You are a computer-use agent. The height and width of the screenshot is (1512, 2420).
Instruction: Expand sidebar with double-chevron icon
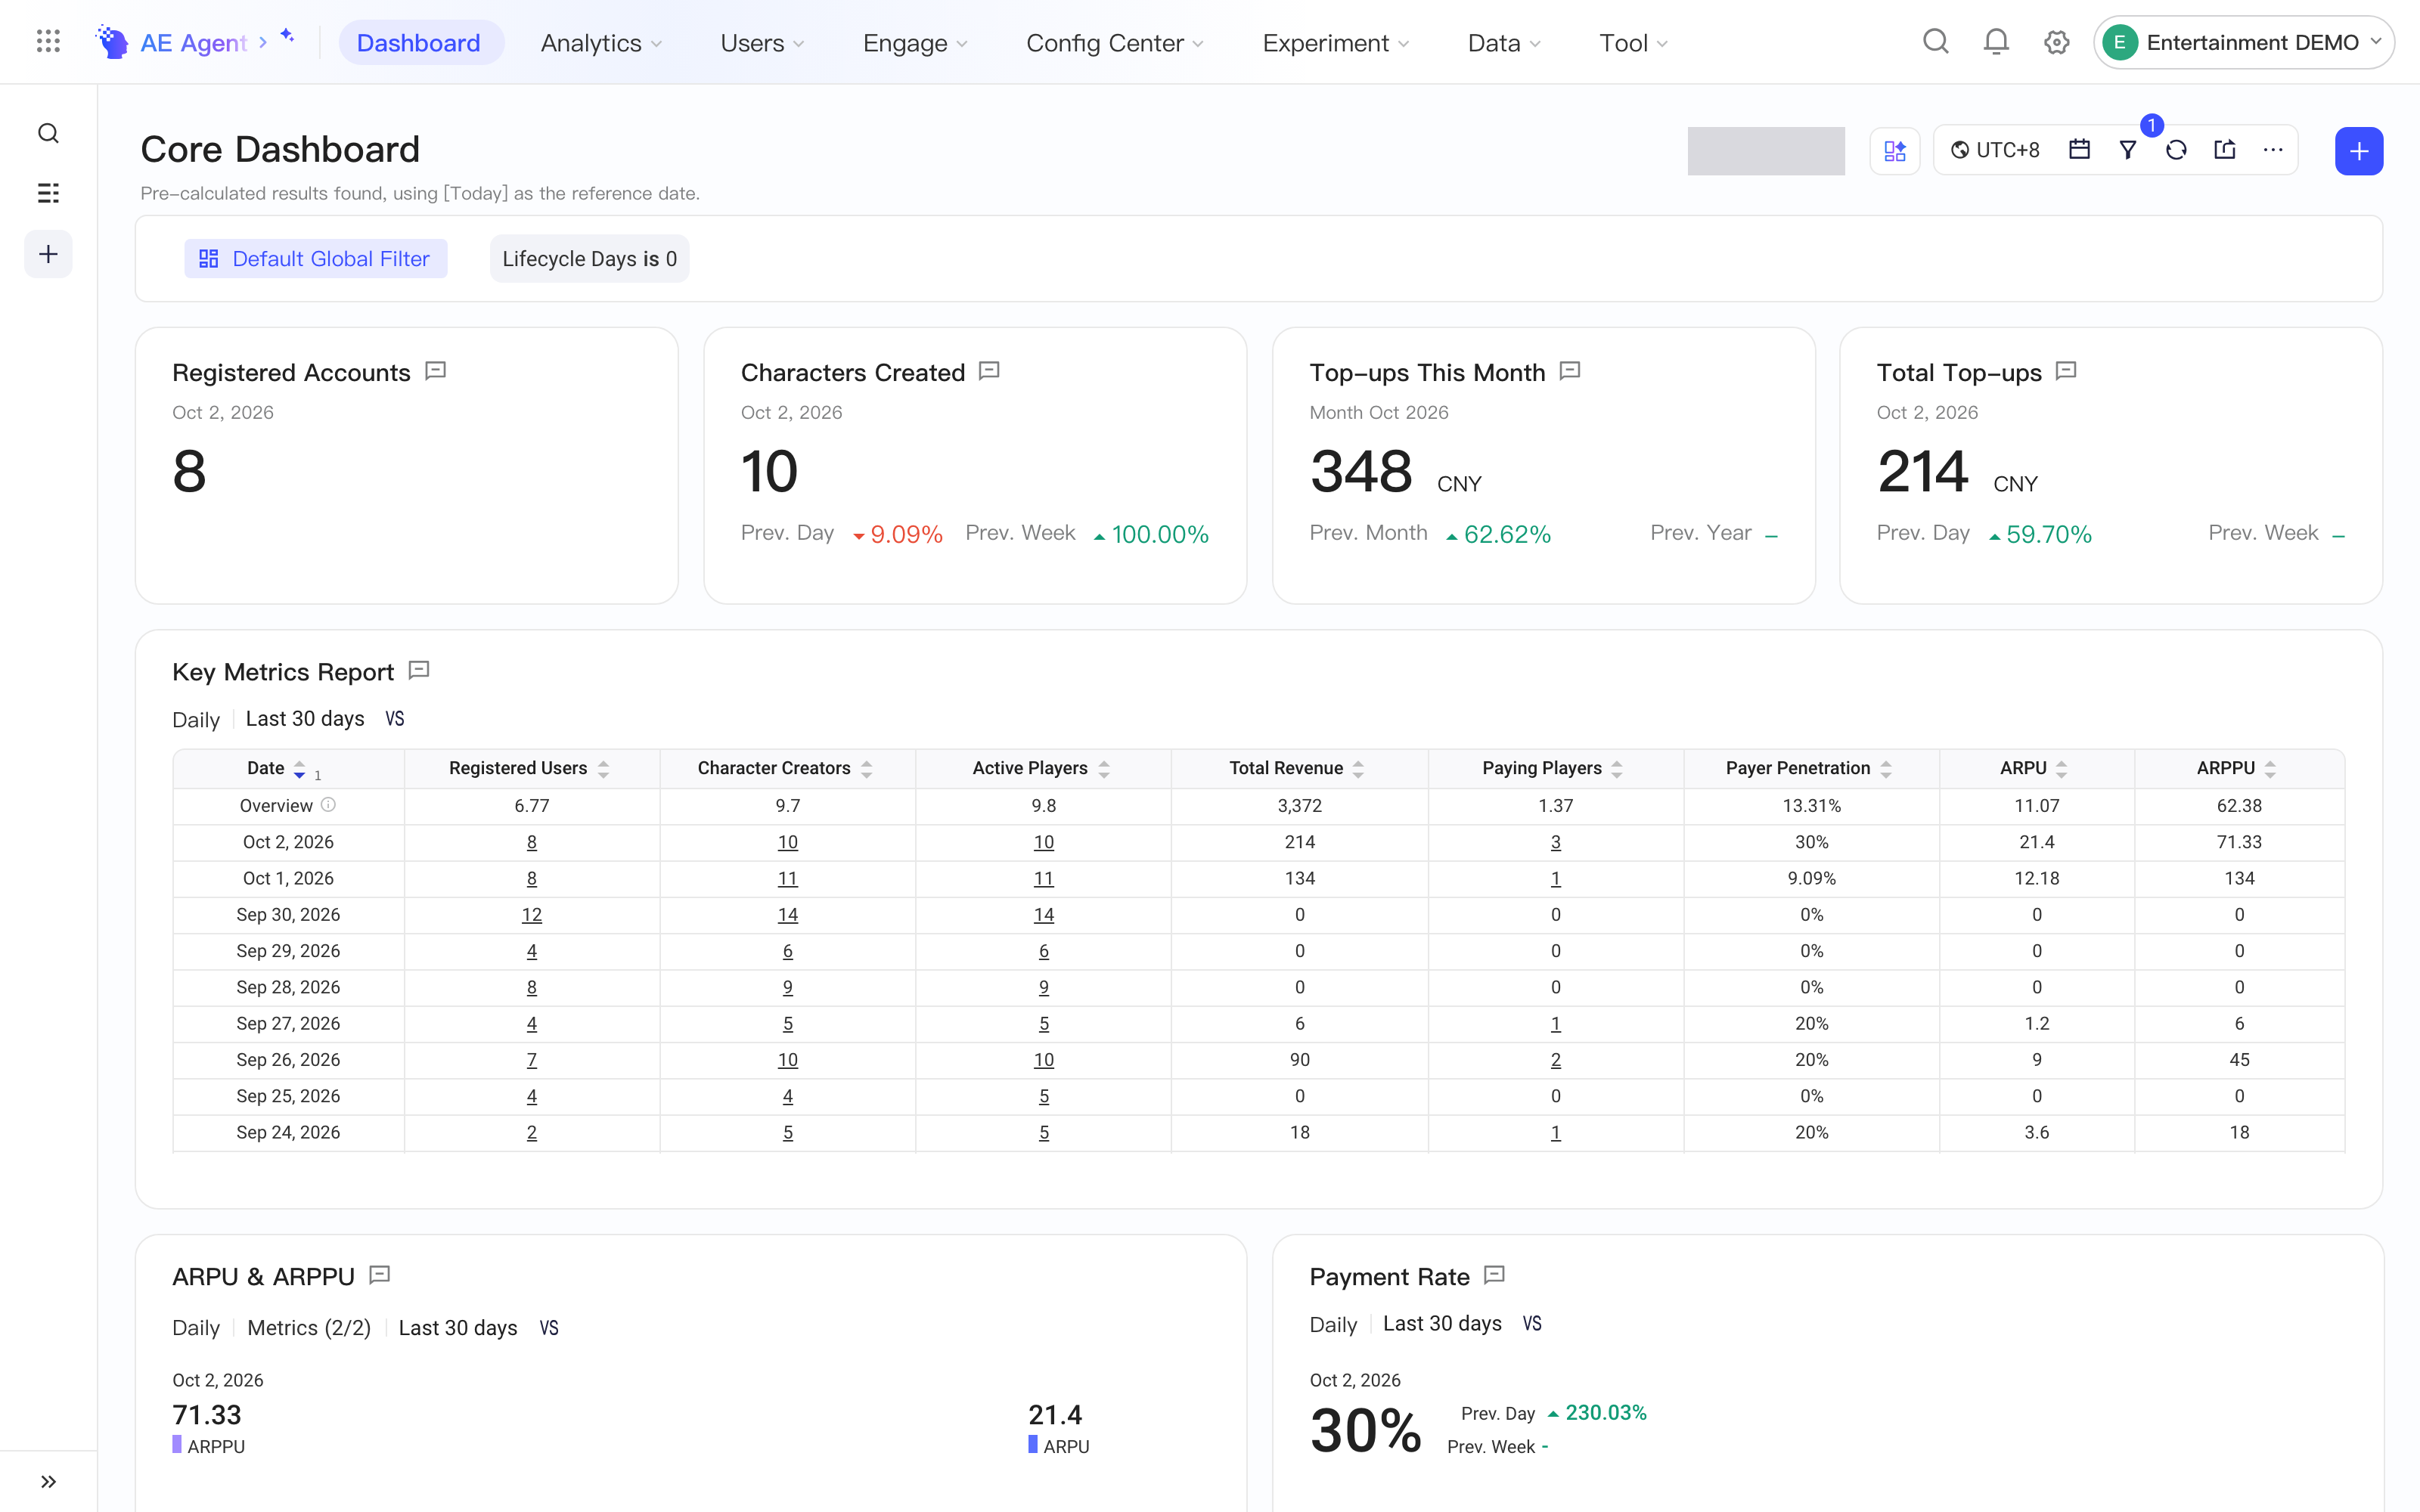pyautogui.click(x=48, y=1481)
